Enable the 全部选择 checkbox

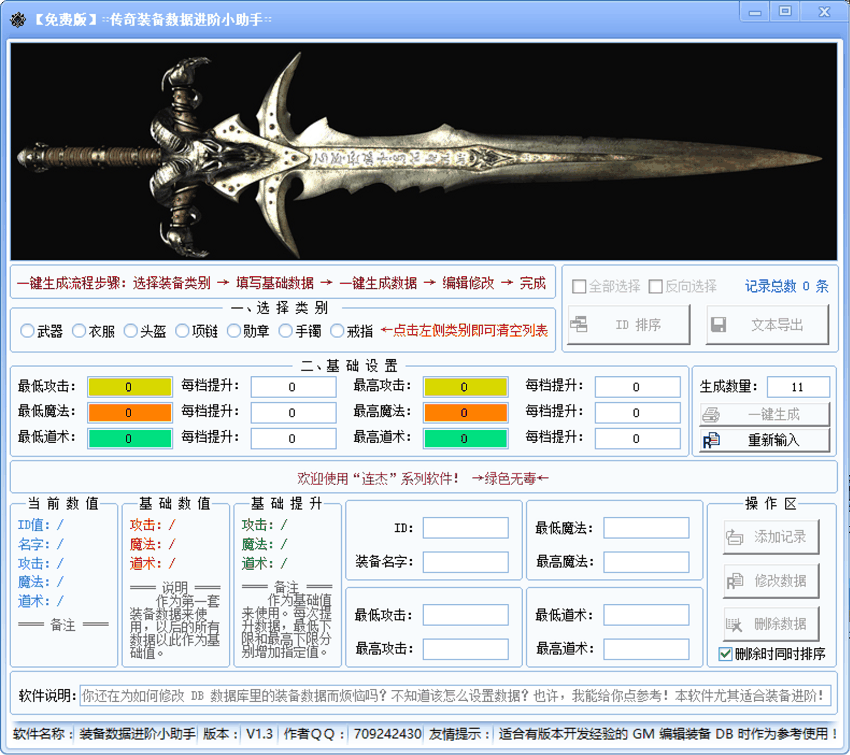[579, 287]
